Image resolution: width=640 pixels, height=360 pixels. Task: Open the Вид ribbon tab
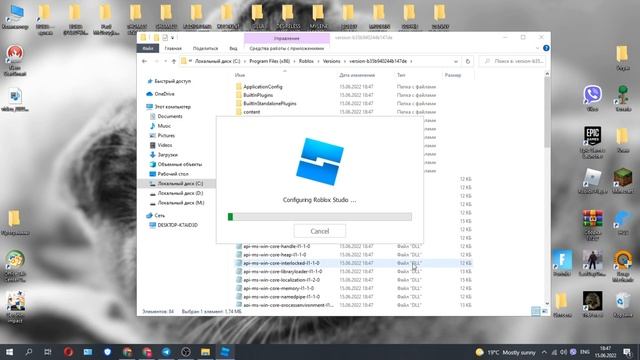[233, 48]
